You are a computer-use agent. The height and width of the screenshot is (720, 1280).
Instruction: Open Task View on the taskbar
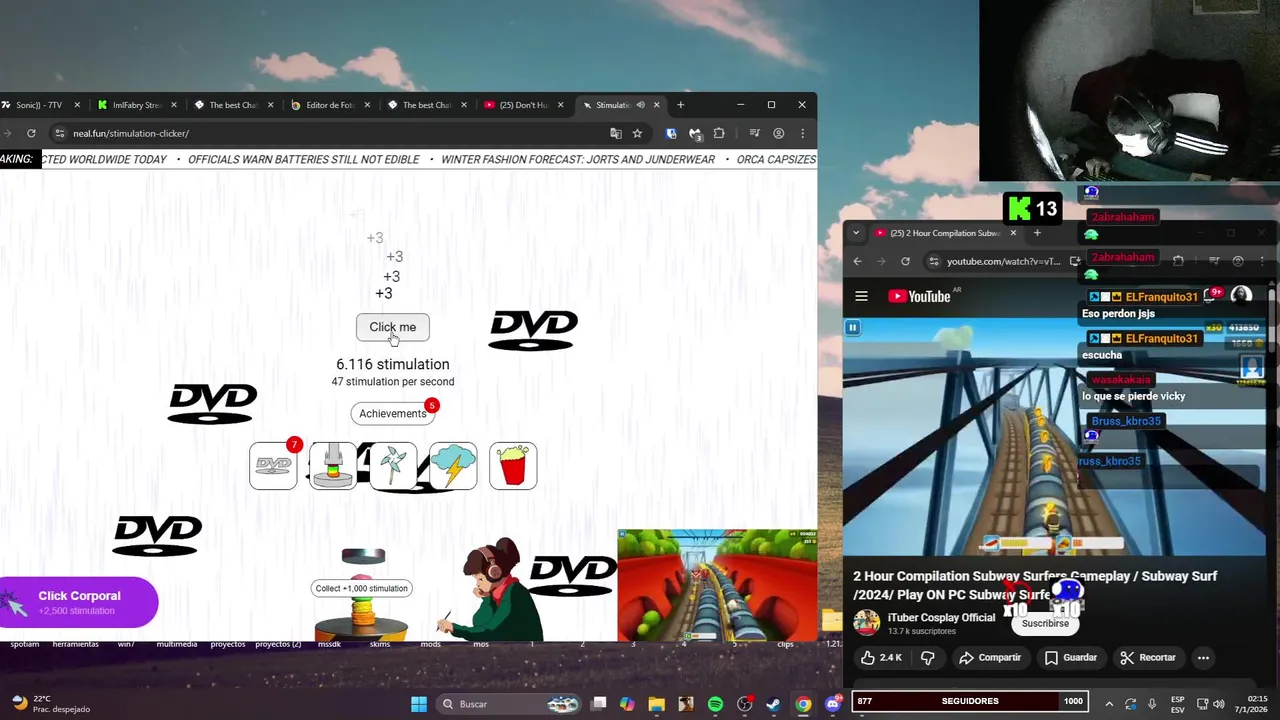click(x=599, y=704)
